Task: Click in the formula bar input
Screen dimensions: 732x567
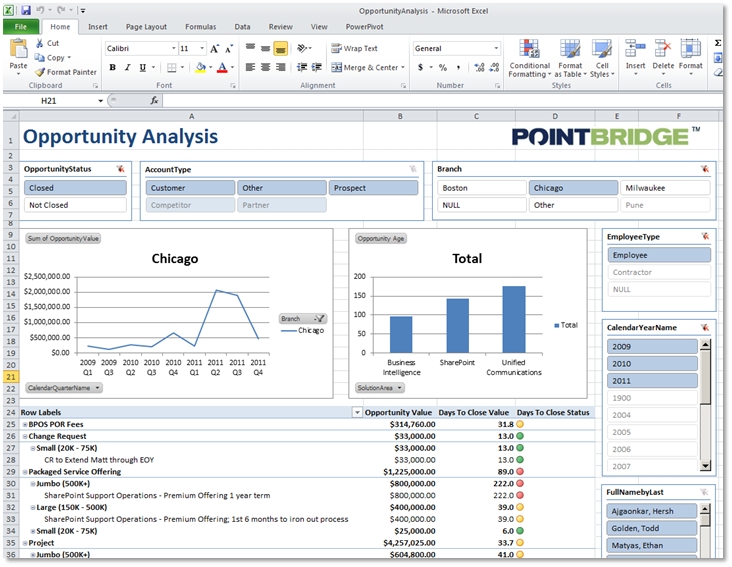Action: point(442,101)
